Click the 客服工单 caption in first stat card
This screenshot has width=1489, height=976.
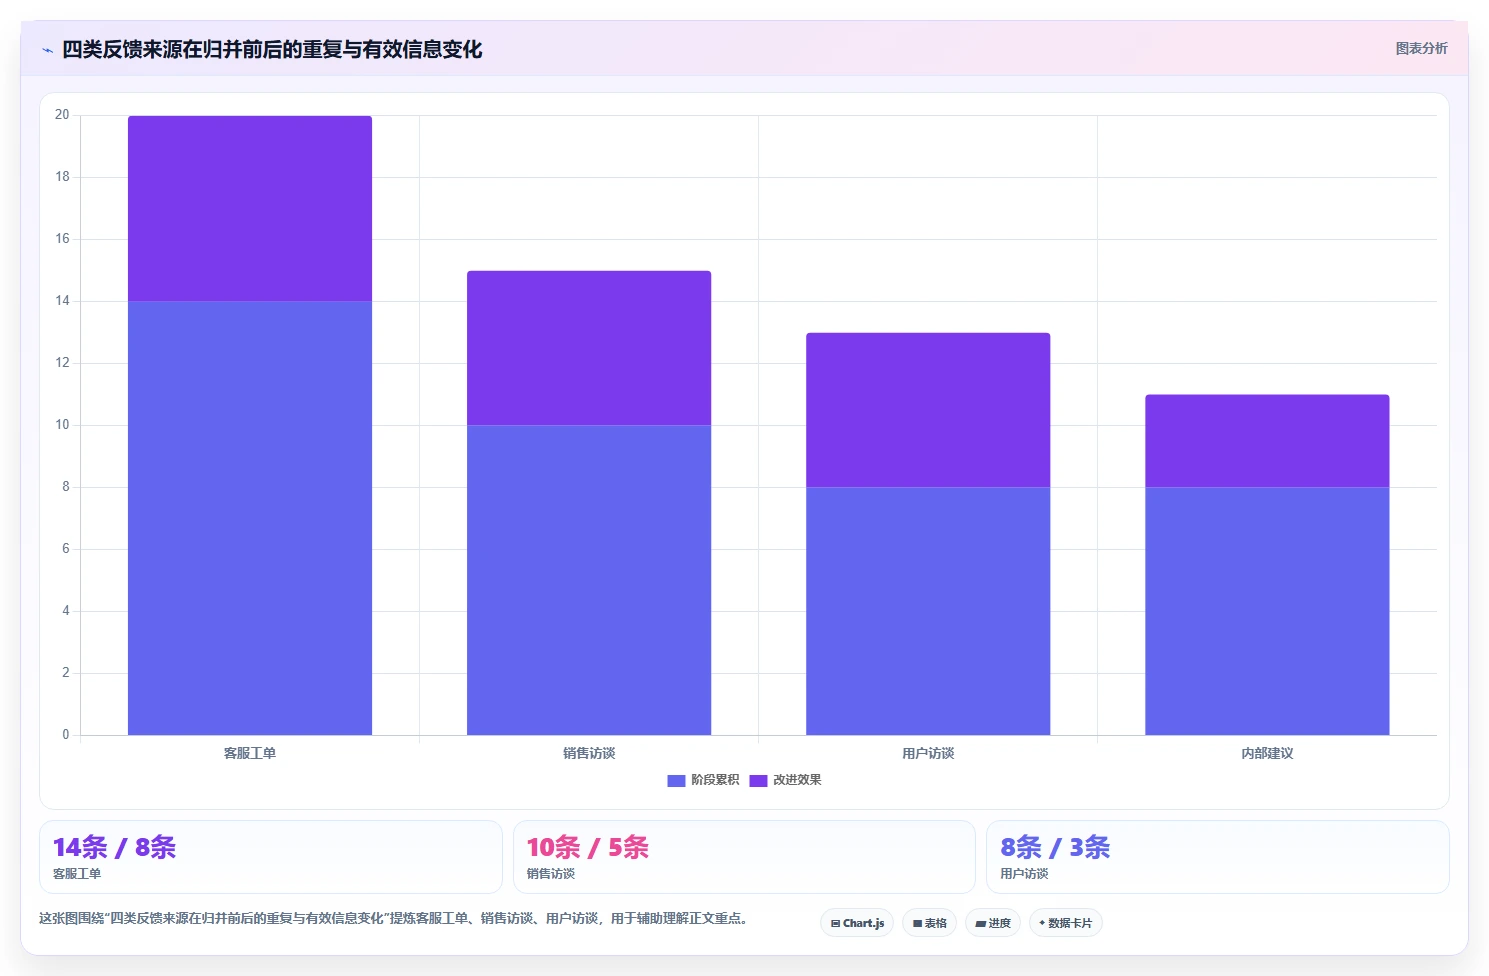[x=77, y=874]
